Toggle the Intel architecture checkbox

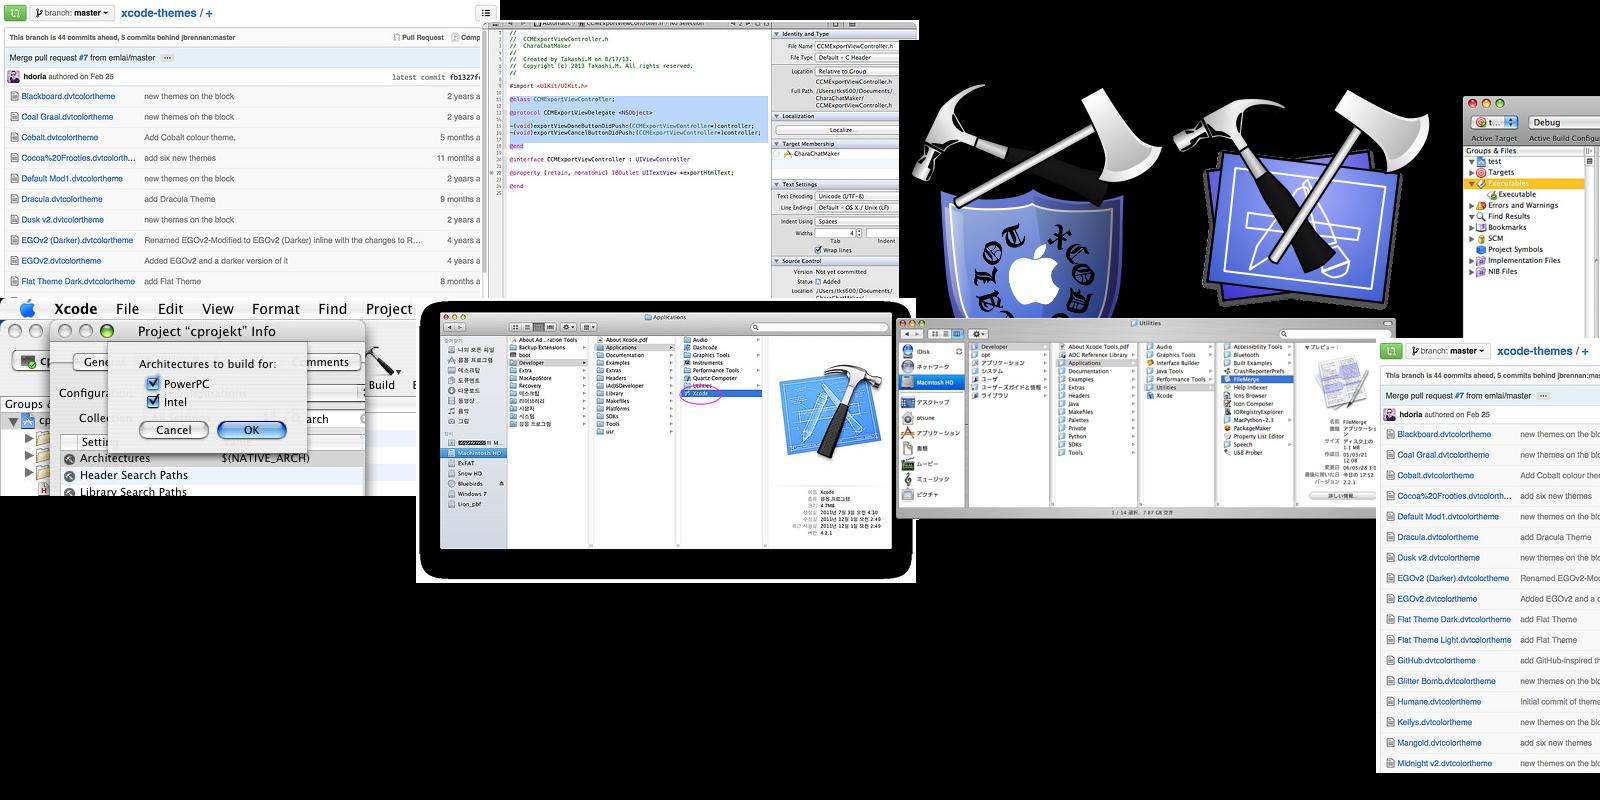(153, 402)
